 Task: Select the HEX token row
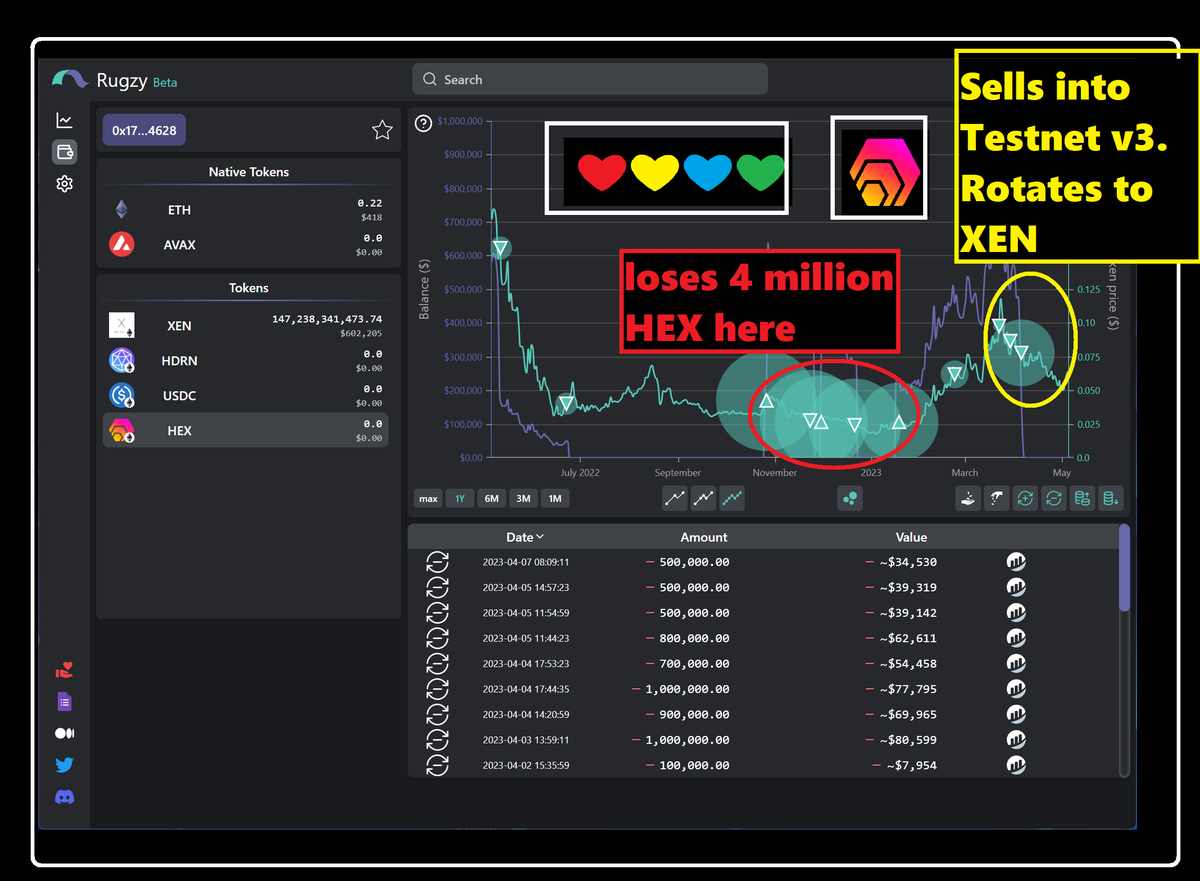(248, 431)
